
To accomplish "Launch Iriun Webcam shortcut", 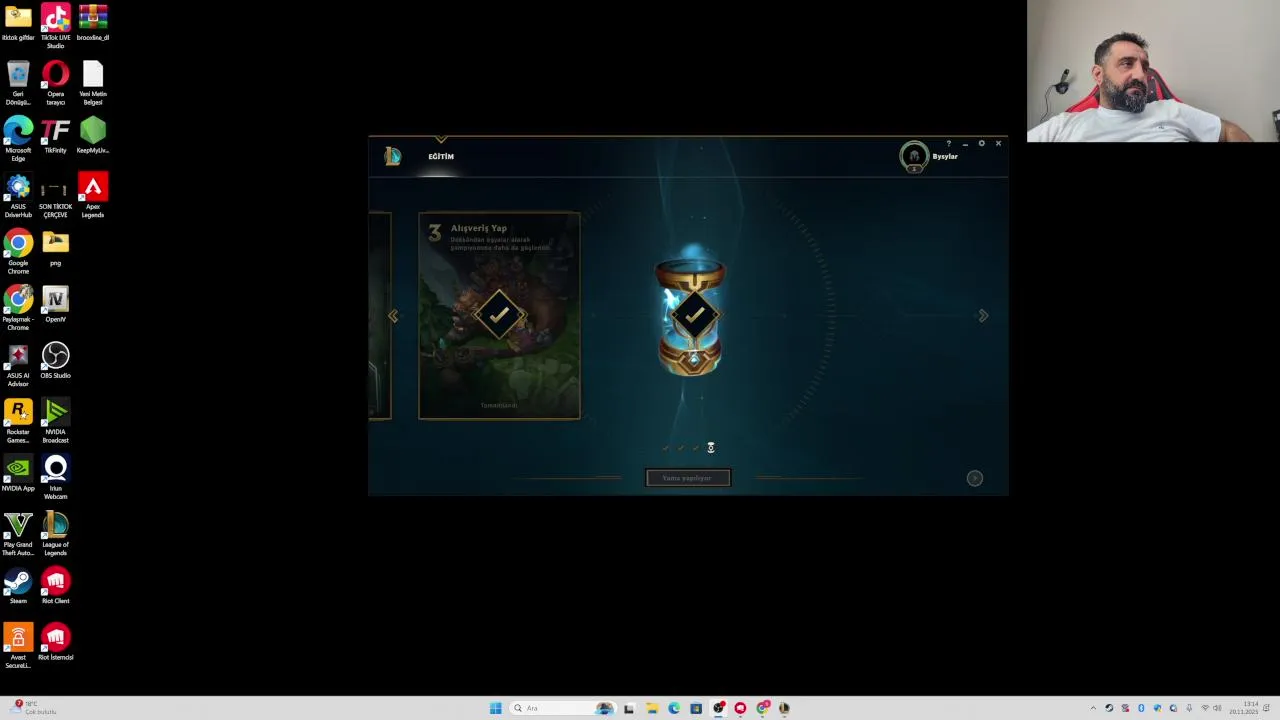I will pos(55,478).
